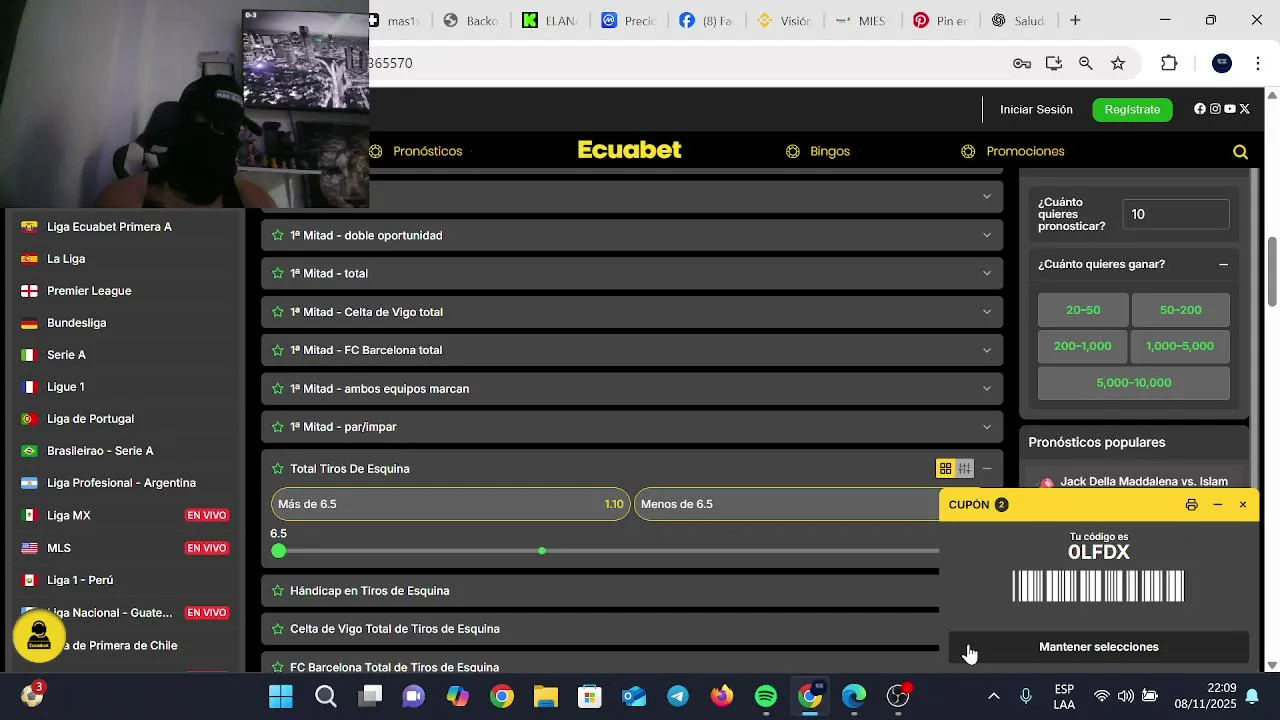Screen dimensions: 1280x720
Task: Favorite the '1ª Mitad - par/impar' star
Action: [278, 427]
